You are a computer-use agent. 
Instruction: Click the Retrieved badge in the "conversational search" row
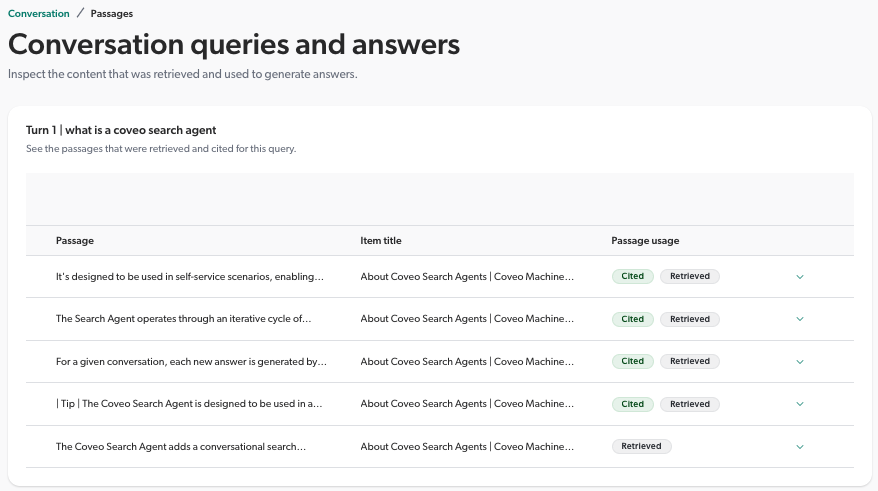coord(642,446)
